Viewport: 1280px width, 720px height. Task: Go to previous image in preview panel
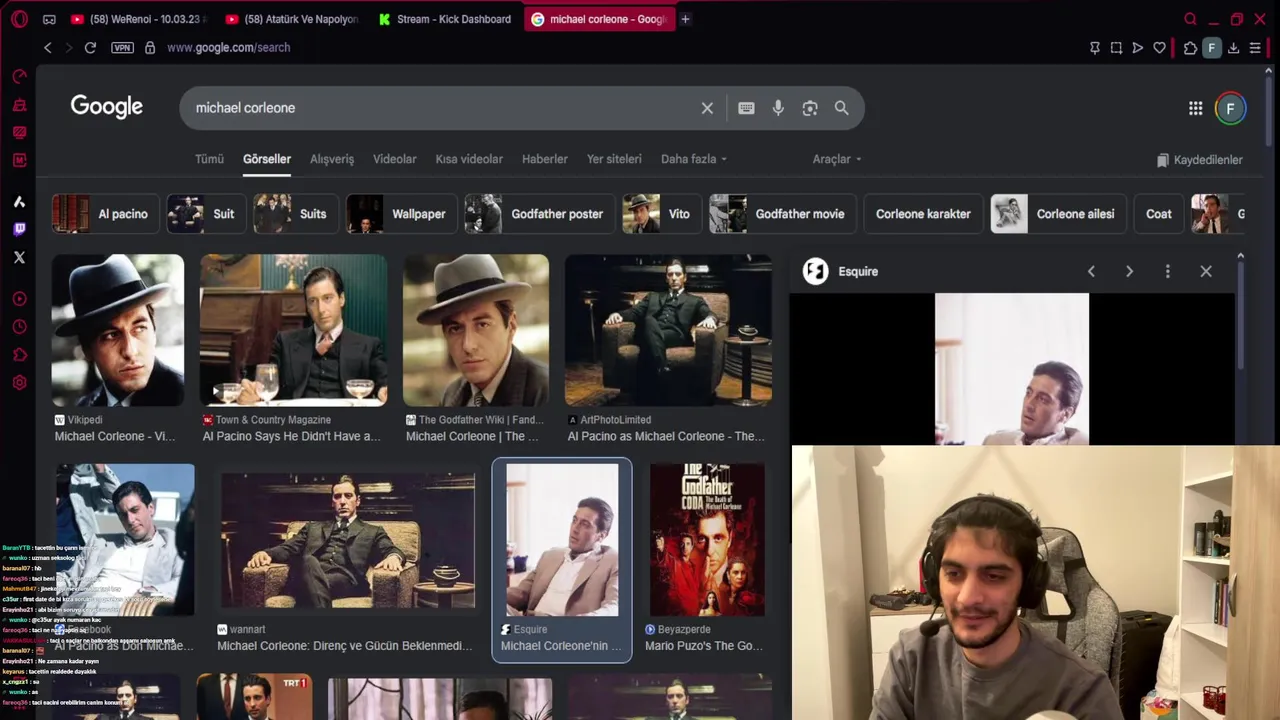pyautogui.click(x=1091, y=271)
